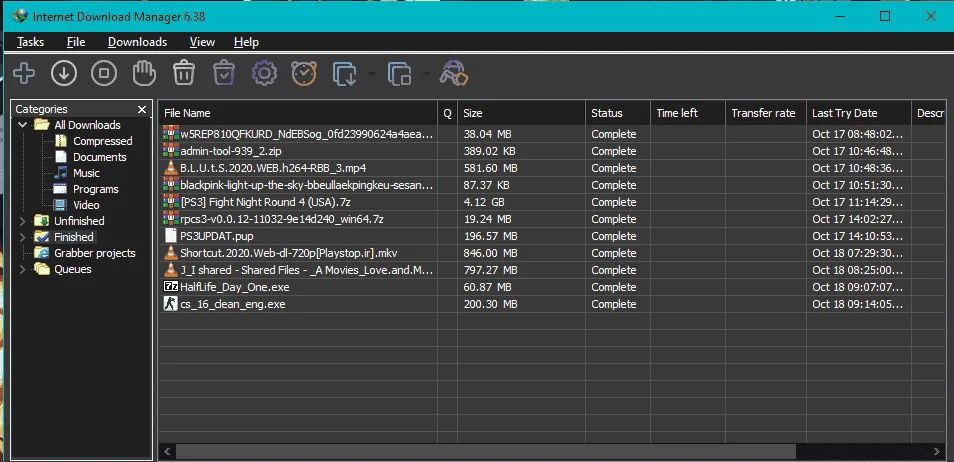Expand the Finished tree node
The height and width of the screenshot is (462, 954).
coord(23,237)
